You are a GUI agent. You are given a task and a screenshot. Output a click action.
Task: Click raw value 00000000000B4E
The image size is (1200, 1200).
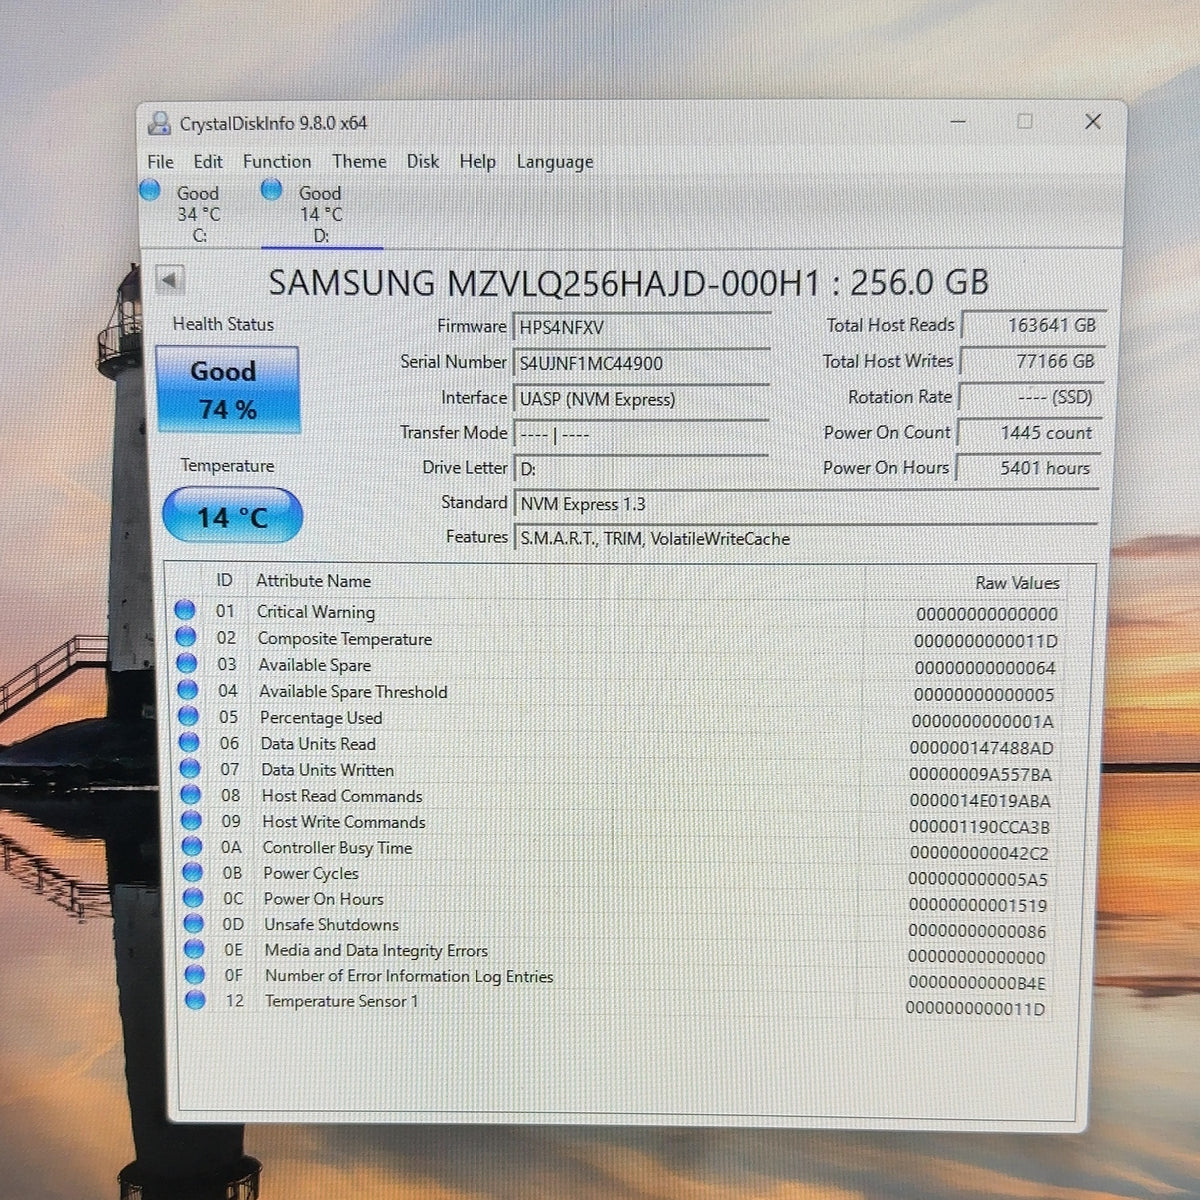(977, 983)
